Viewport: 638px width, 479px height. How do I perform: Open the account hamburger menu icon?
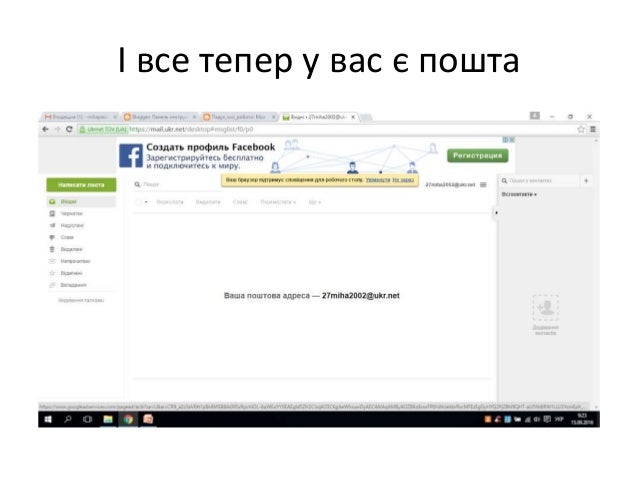[x=483, y=185]
